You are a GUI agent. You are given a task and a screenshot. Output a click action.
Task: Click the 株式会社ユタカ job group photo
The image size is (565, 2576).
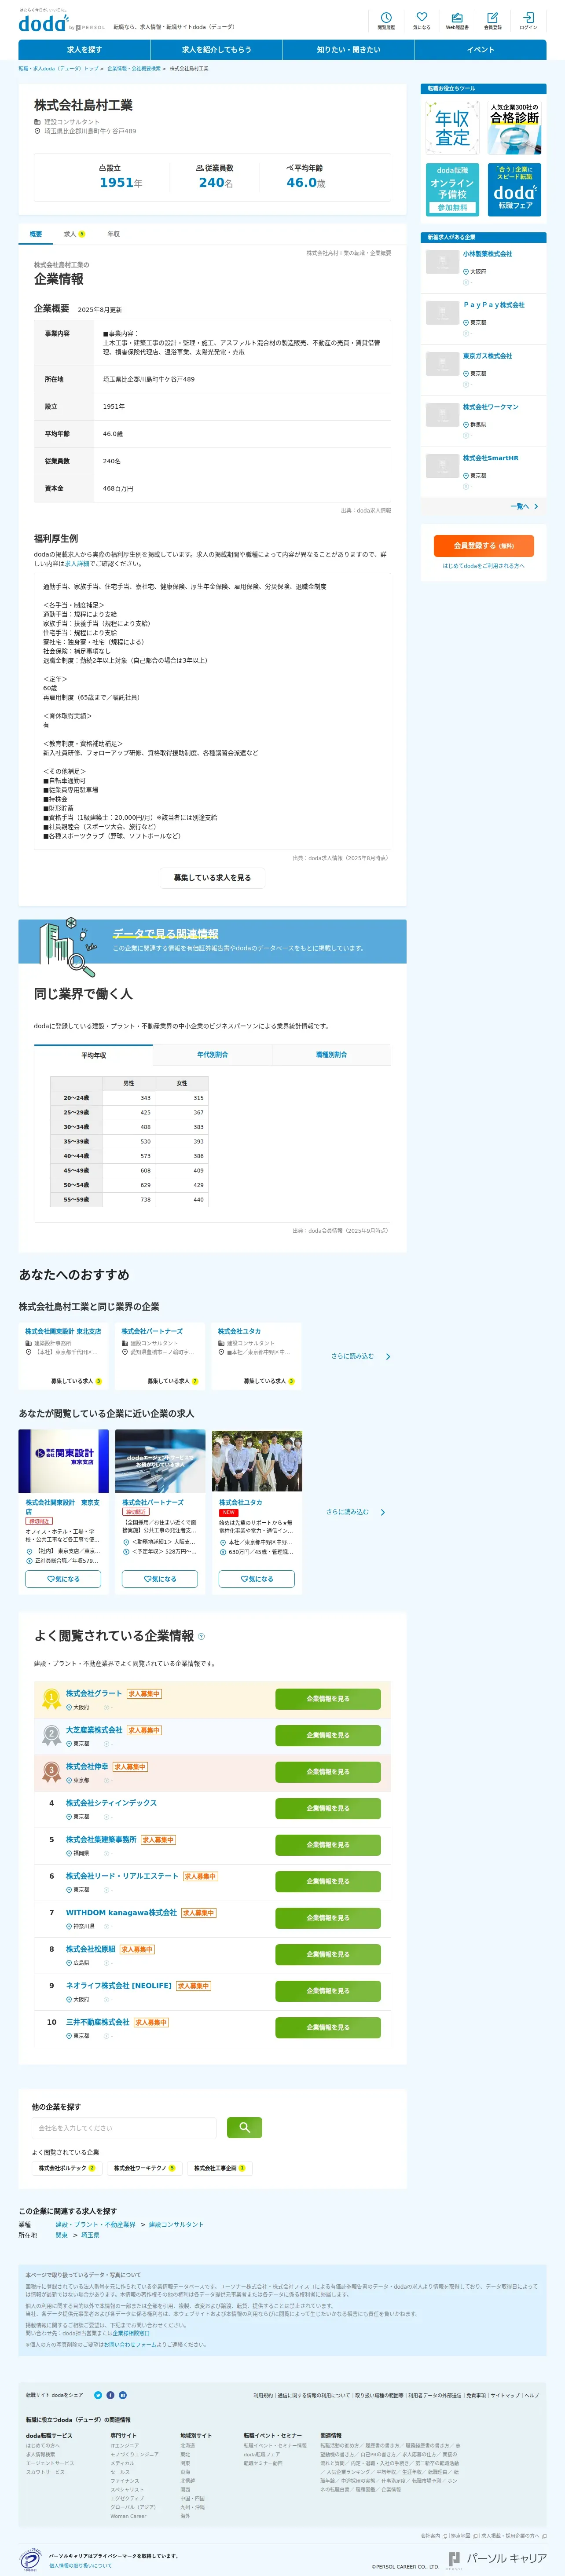(257, 1462)
